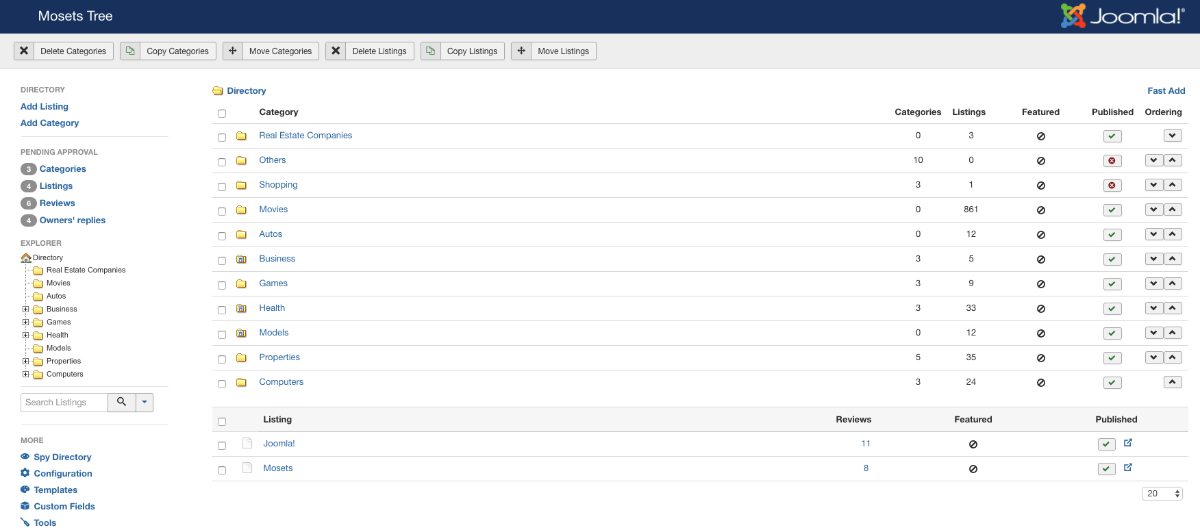Check the Shopping category checkbox
The image size is (1200, 532).
(x=222, y=185)
